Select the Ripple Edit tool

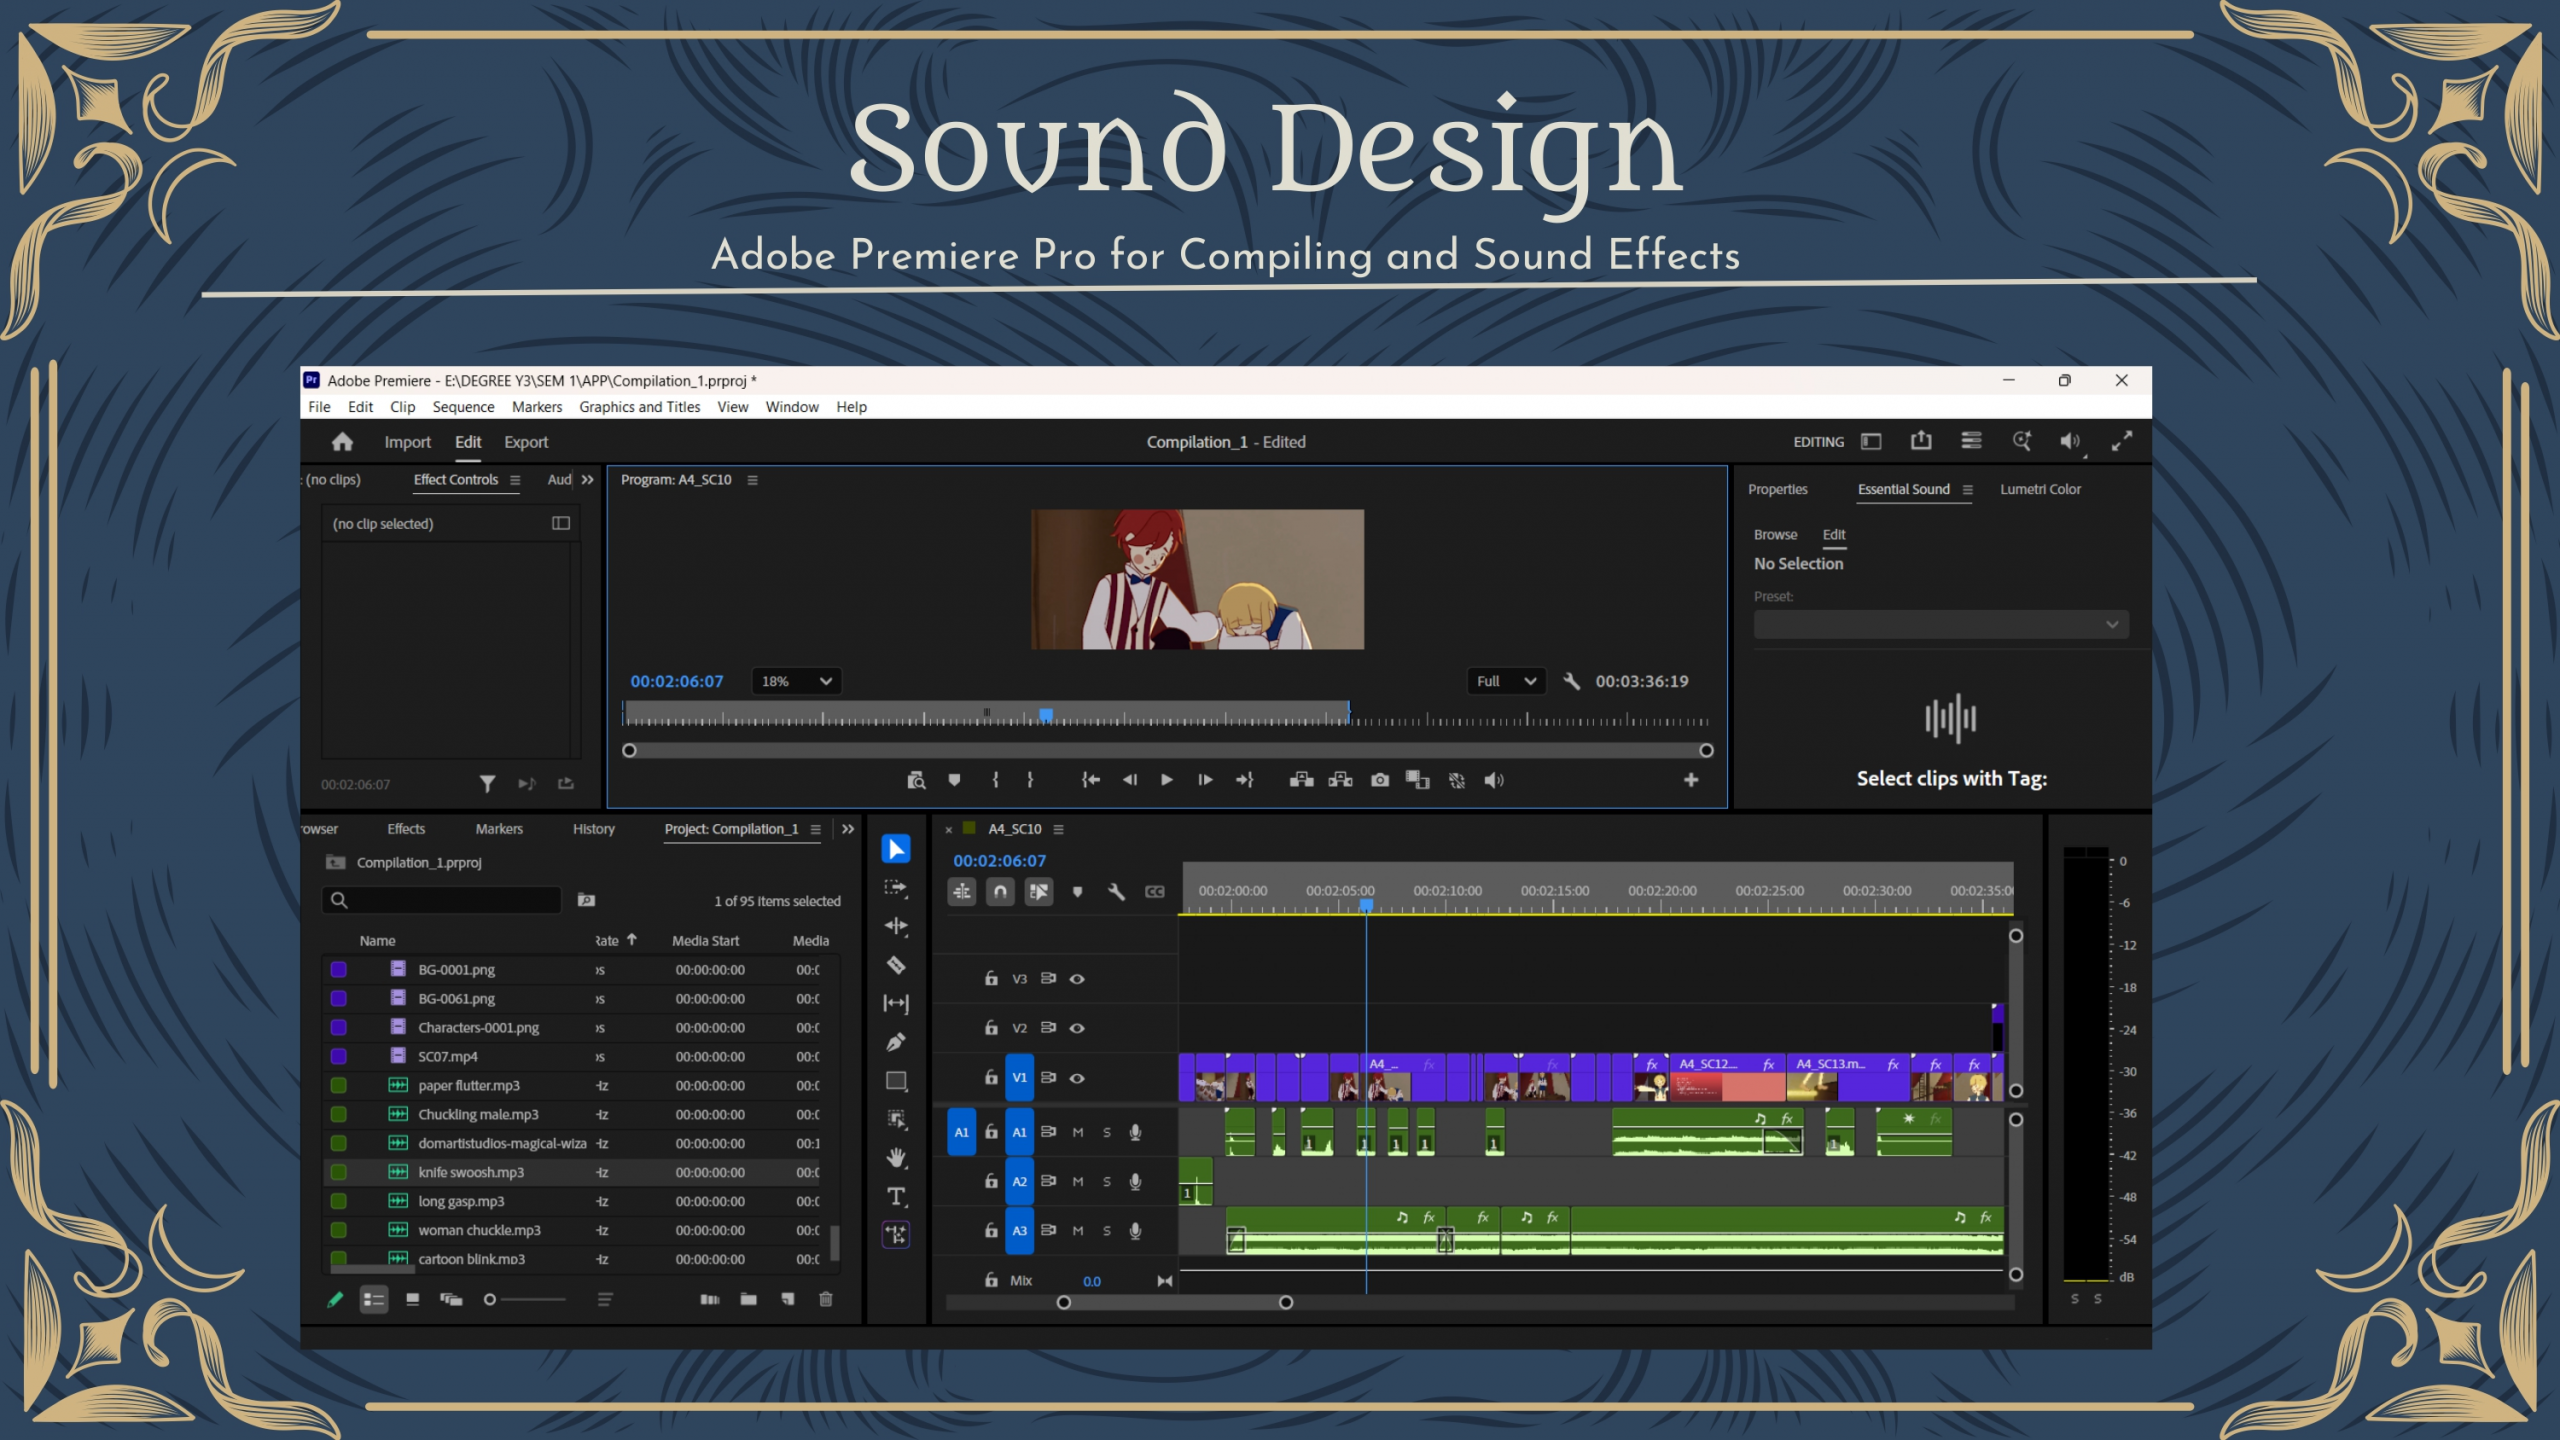point(895,926)
